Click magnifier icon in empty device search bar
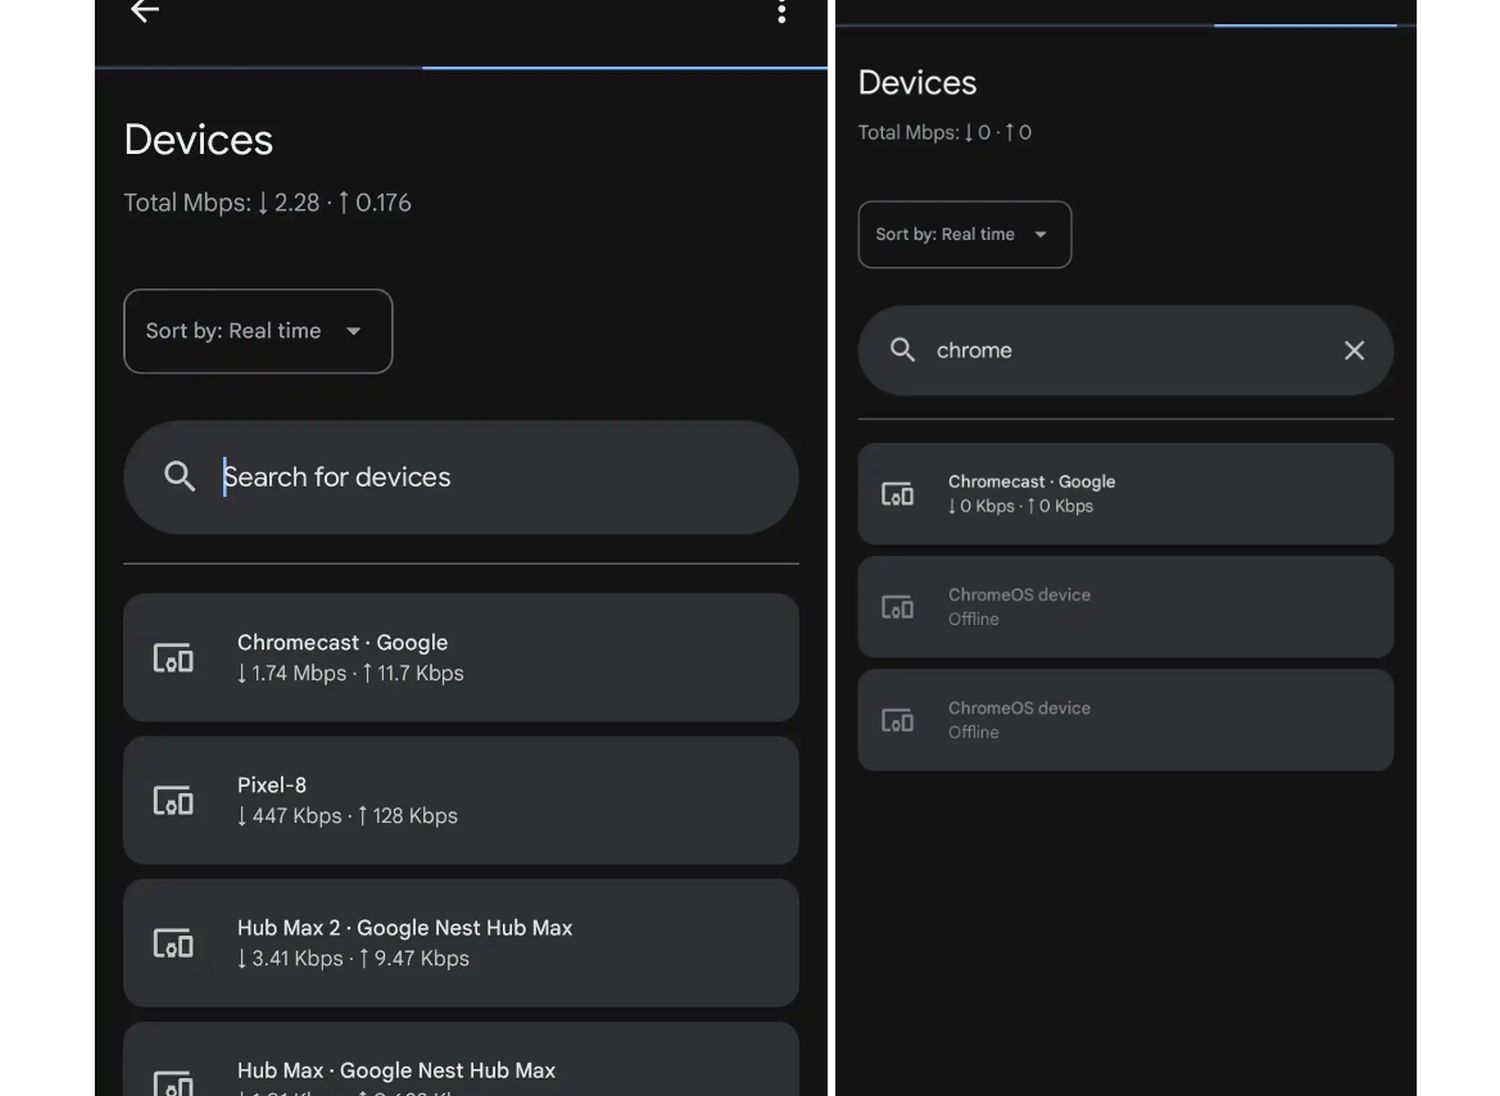The width and height of the screenshot is (1500, 1096). click(179, 476)
